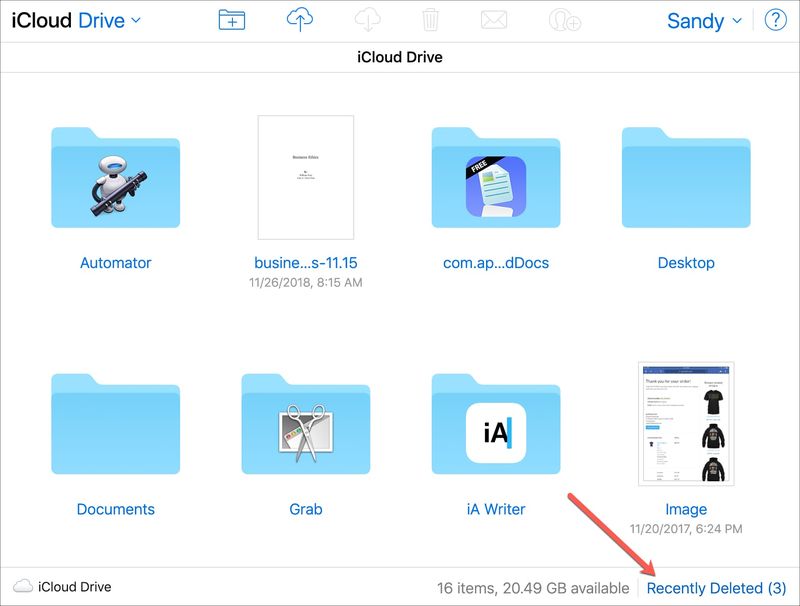800x606 pixels.
Task: Click the busine...s-11.15 file name
Action: 306,263
